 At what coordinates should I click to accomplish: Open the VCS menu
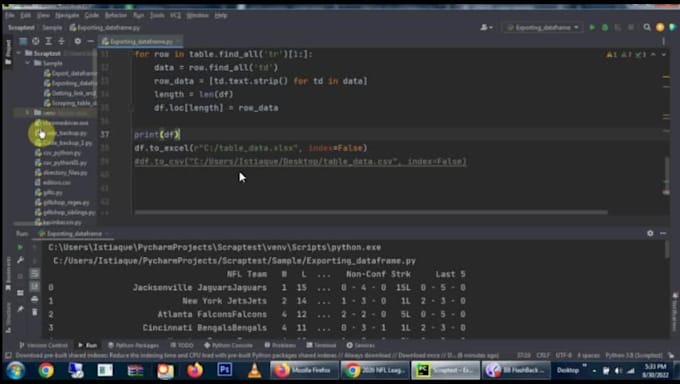click(x=175, y=15)
